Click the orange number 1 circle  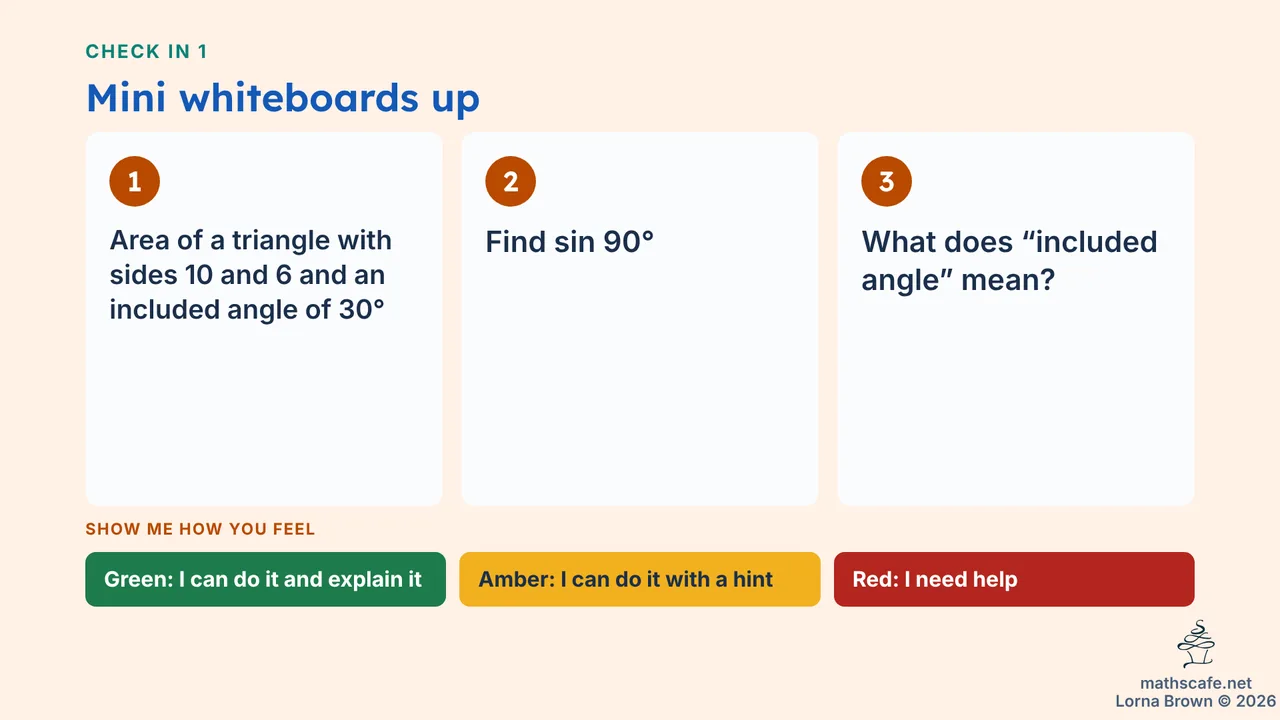coord(135,182)
